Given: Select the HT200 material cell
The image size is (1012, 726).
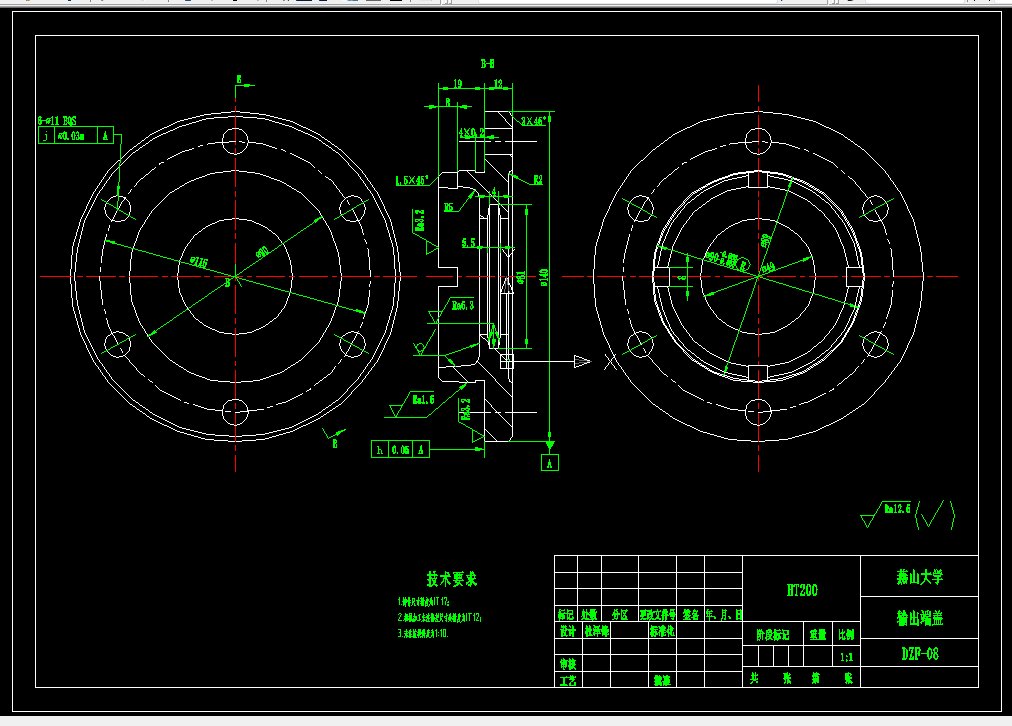Looking at the screenshot, I should click(802, 590).
